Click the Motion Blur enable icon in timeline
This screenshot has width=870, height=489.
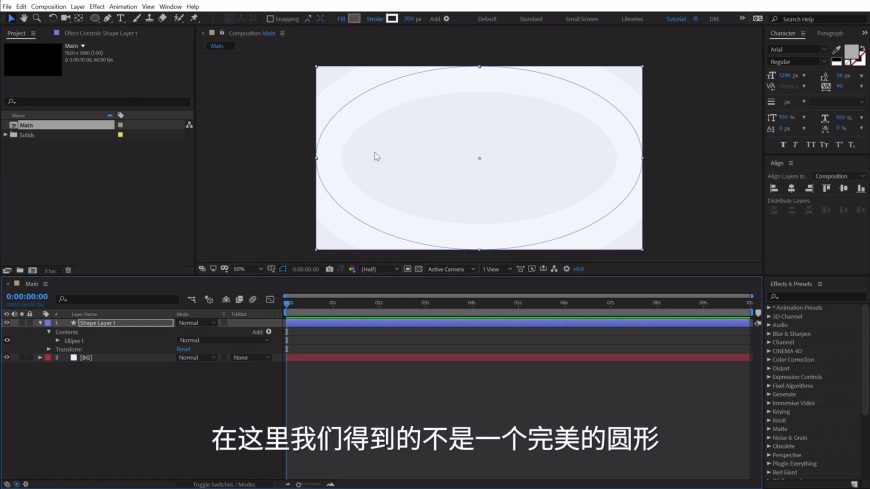coord(252,299)
